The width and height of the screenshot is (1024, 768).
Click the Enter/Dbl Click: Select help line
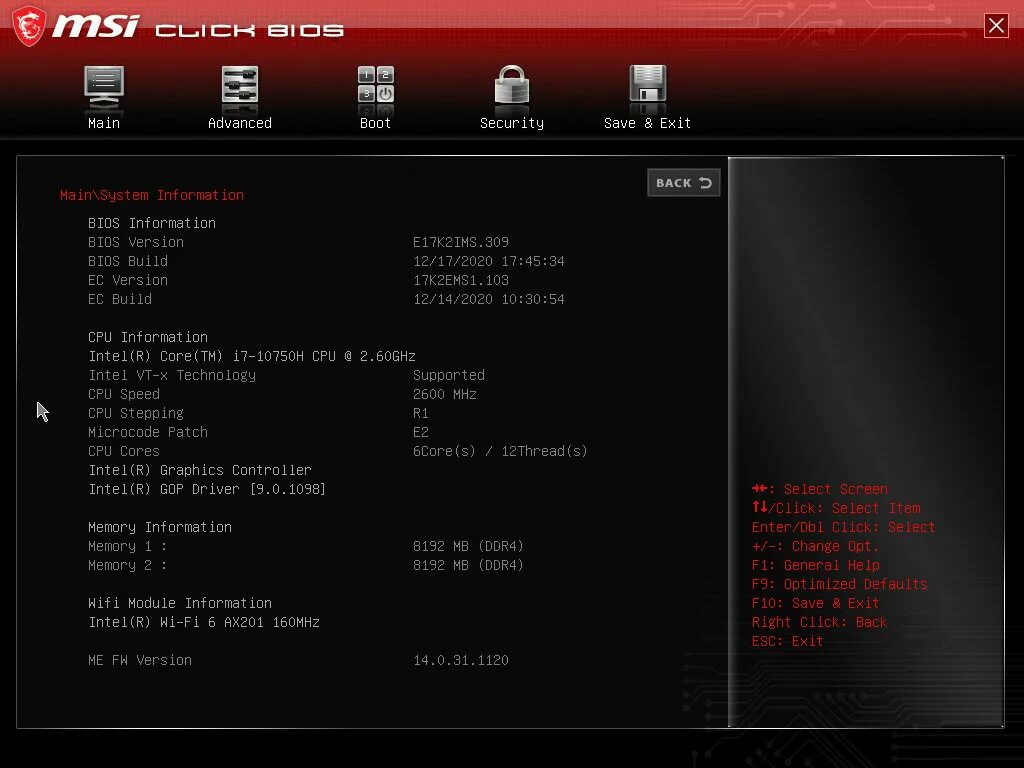pyautogui.click(x=843, y=527)
